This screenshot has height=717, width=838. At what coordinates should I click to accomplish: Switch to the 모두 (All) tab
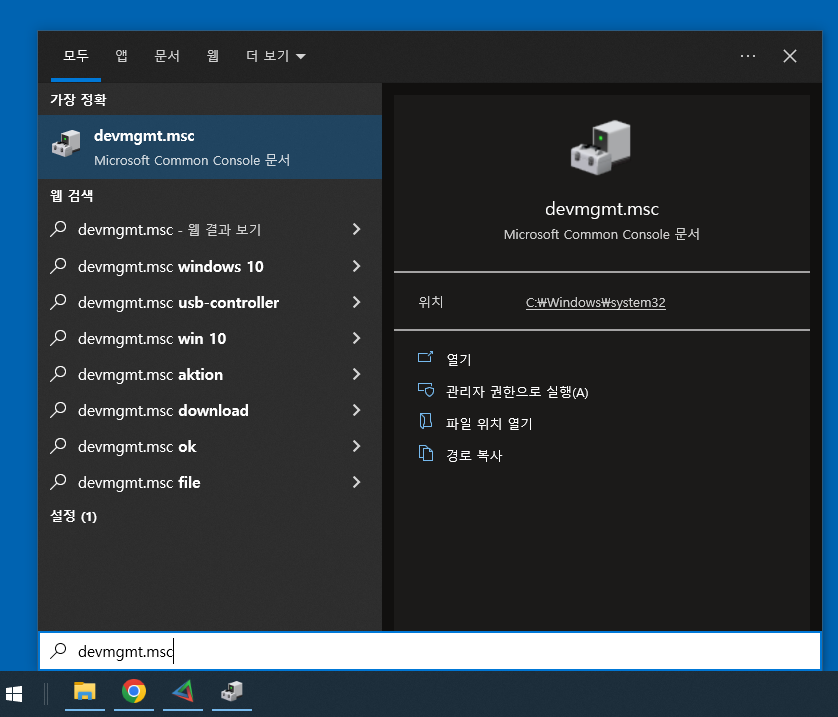click(x=76, y=56)
